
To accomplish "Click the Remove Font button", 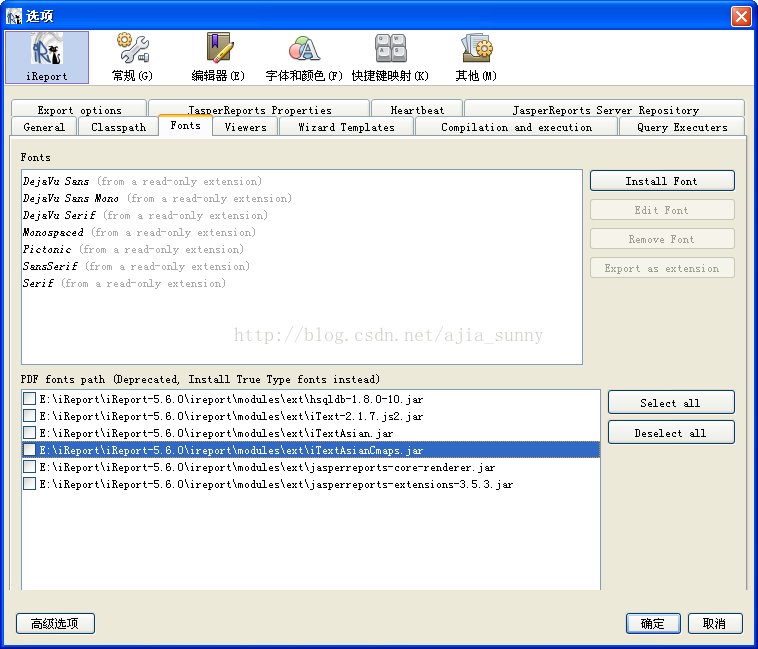I will click(x=662, y=239).
